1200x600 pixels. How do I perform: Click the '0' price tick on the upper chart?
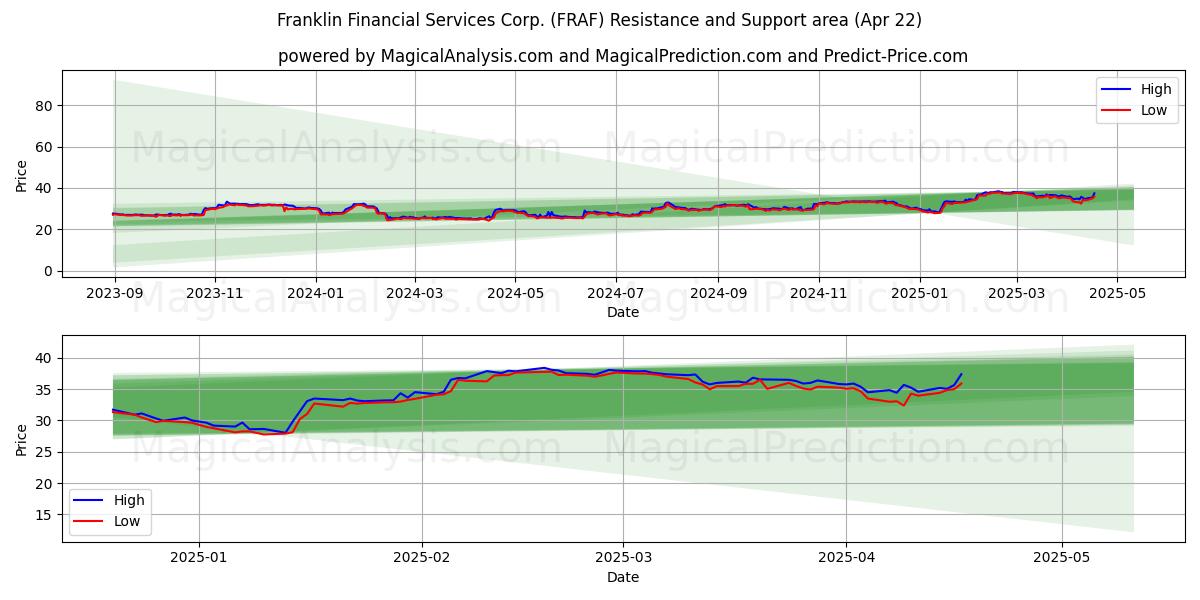[49, 271]
